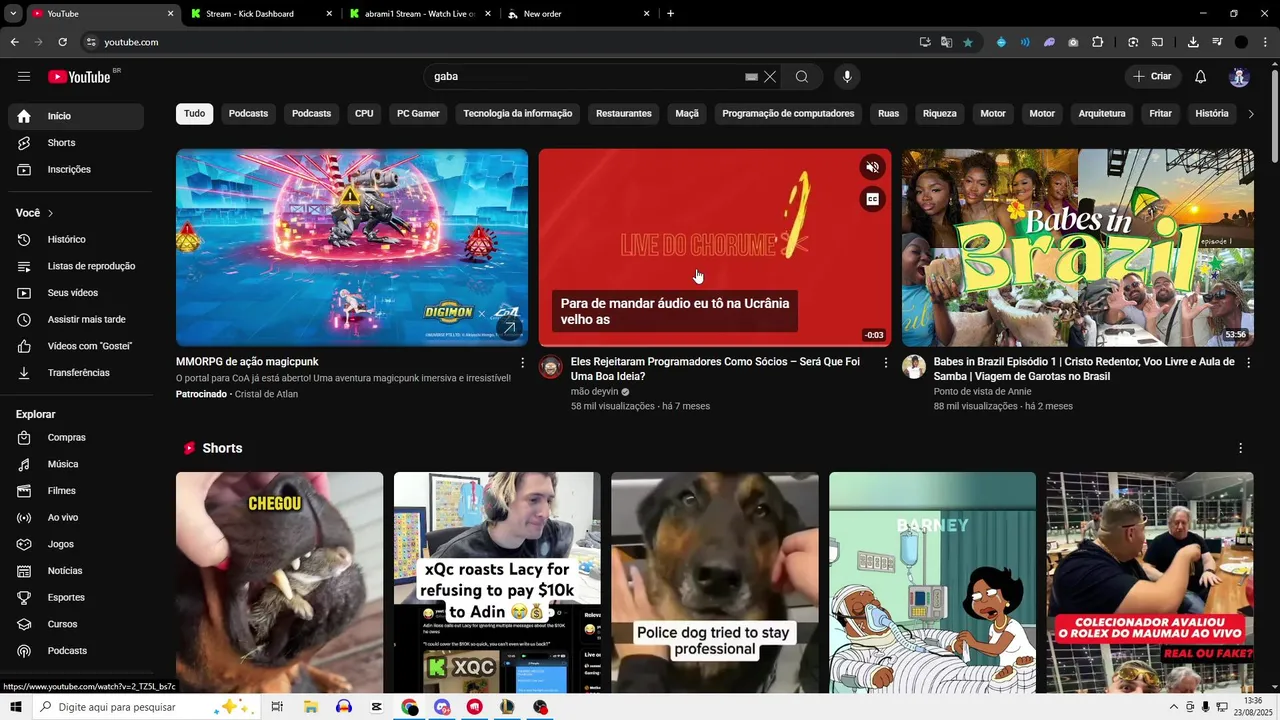Viewport: 1280px width, 720px height.
Task: Select the CPU filter chip
Action: click(x=364, y=114)
